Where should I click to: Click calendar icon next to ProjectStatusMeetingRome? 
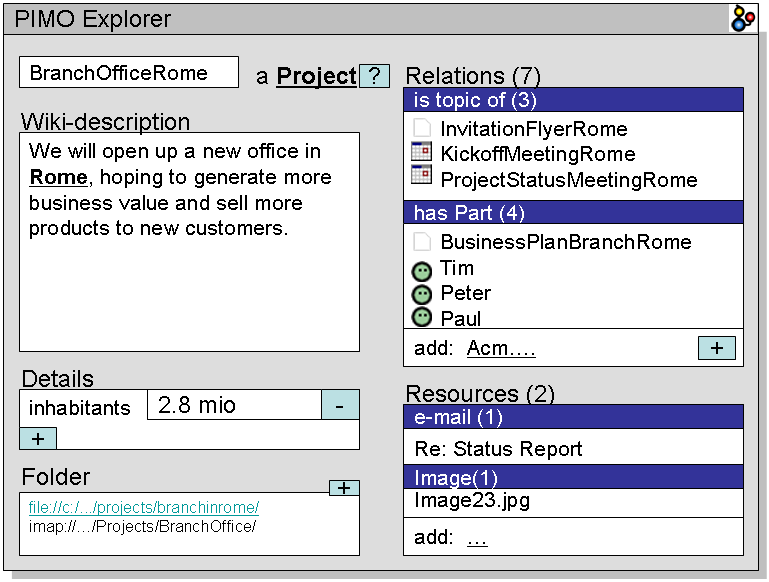tap(421, 178)
